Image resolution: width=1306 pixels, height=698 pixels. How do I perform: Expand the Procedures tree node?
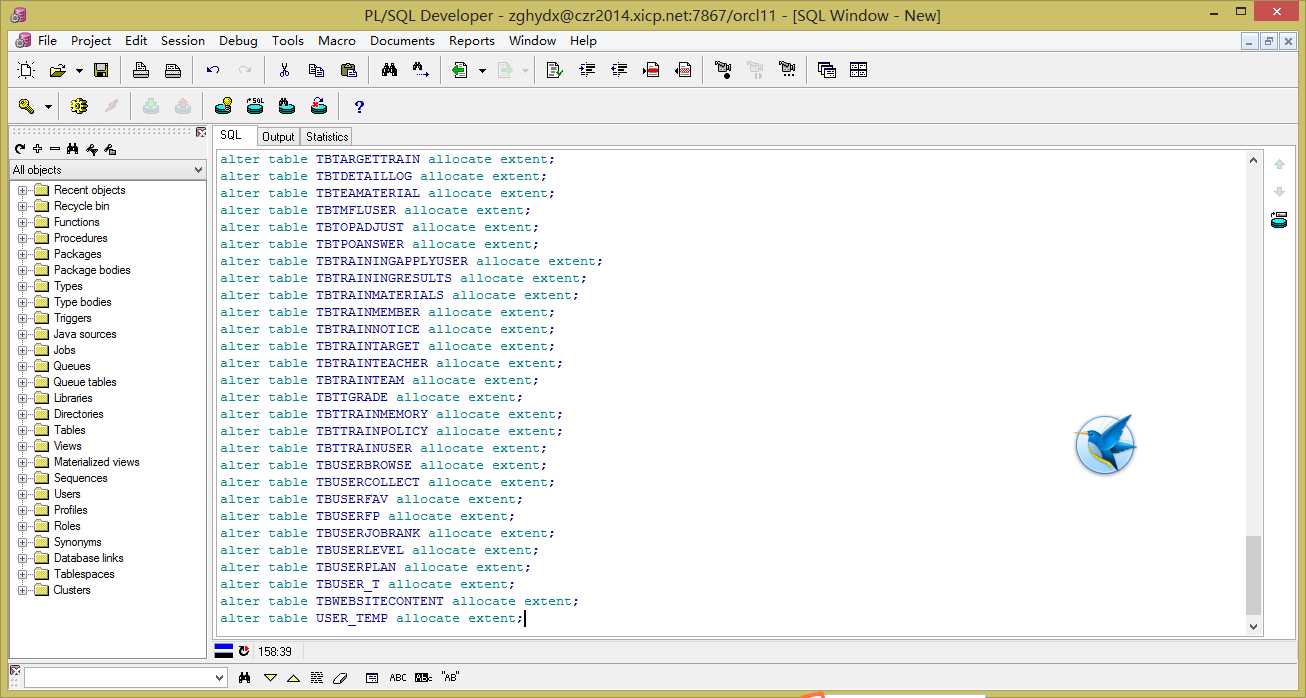coord(22,238)
